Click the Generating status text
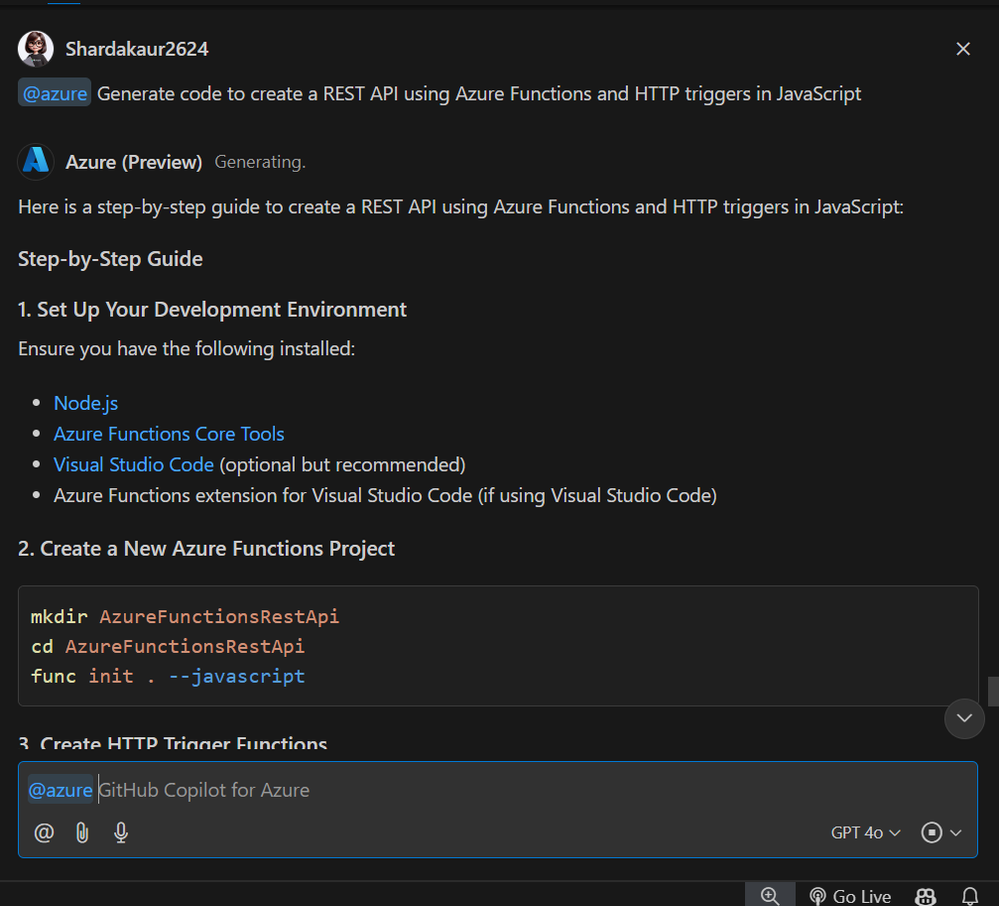Viewport: 999px width, 906px height. [x=260, y=162]
